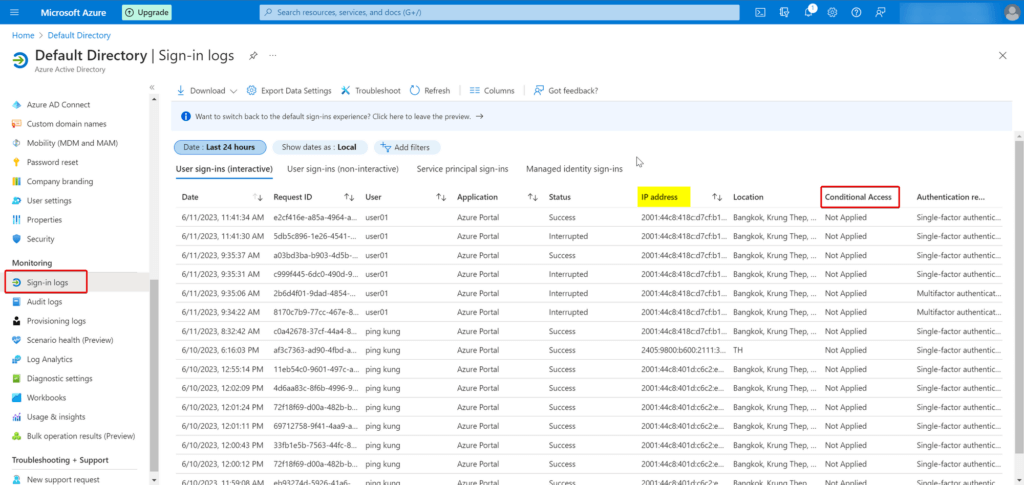Click Add filters
The width and height of the screenshot is (1024, 485).
tap(406, 148)
